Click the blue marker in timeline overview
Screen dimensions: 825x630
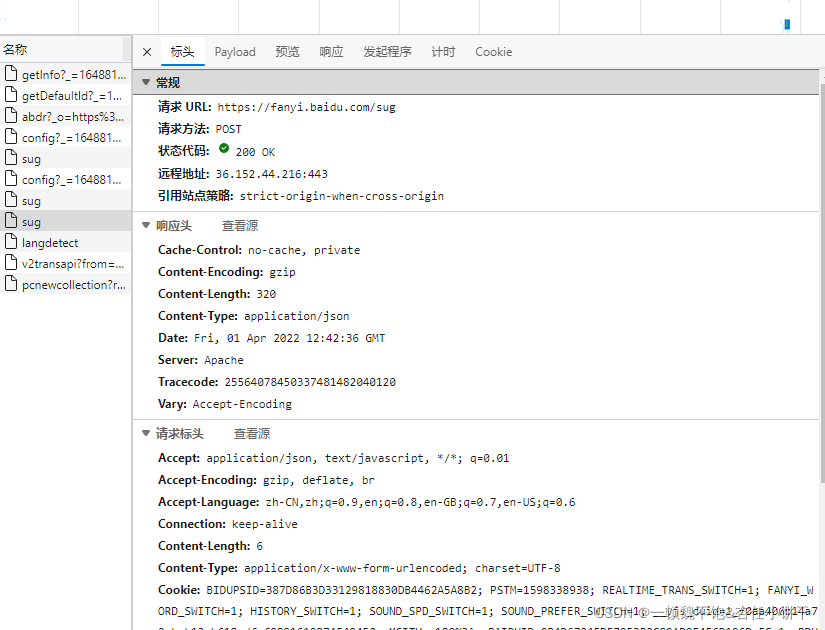coord(787,24)
